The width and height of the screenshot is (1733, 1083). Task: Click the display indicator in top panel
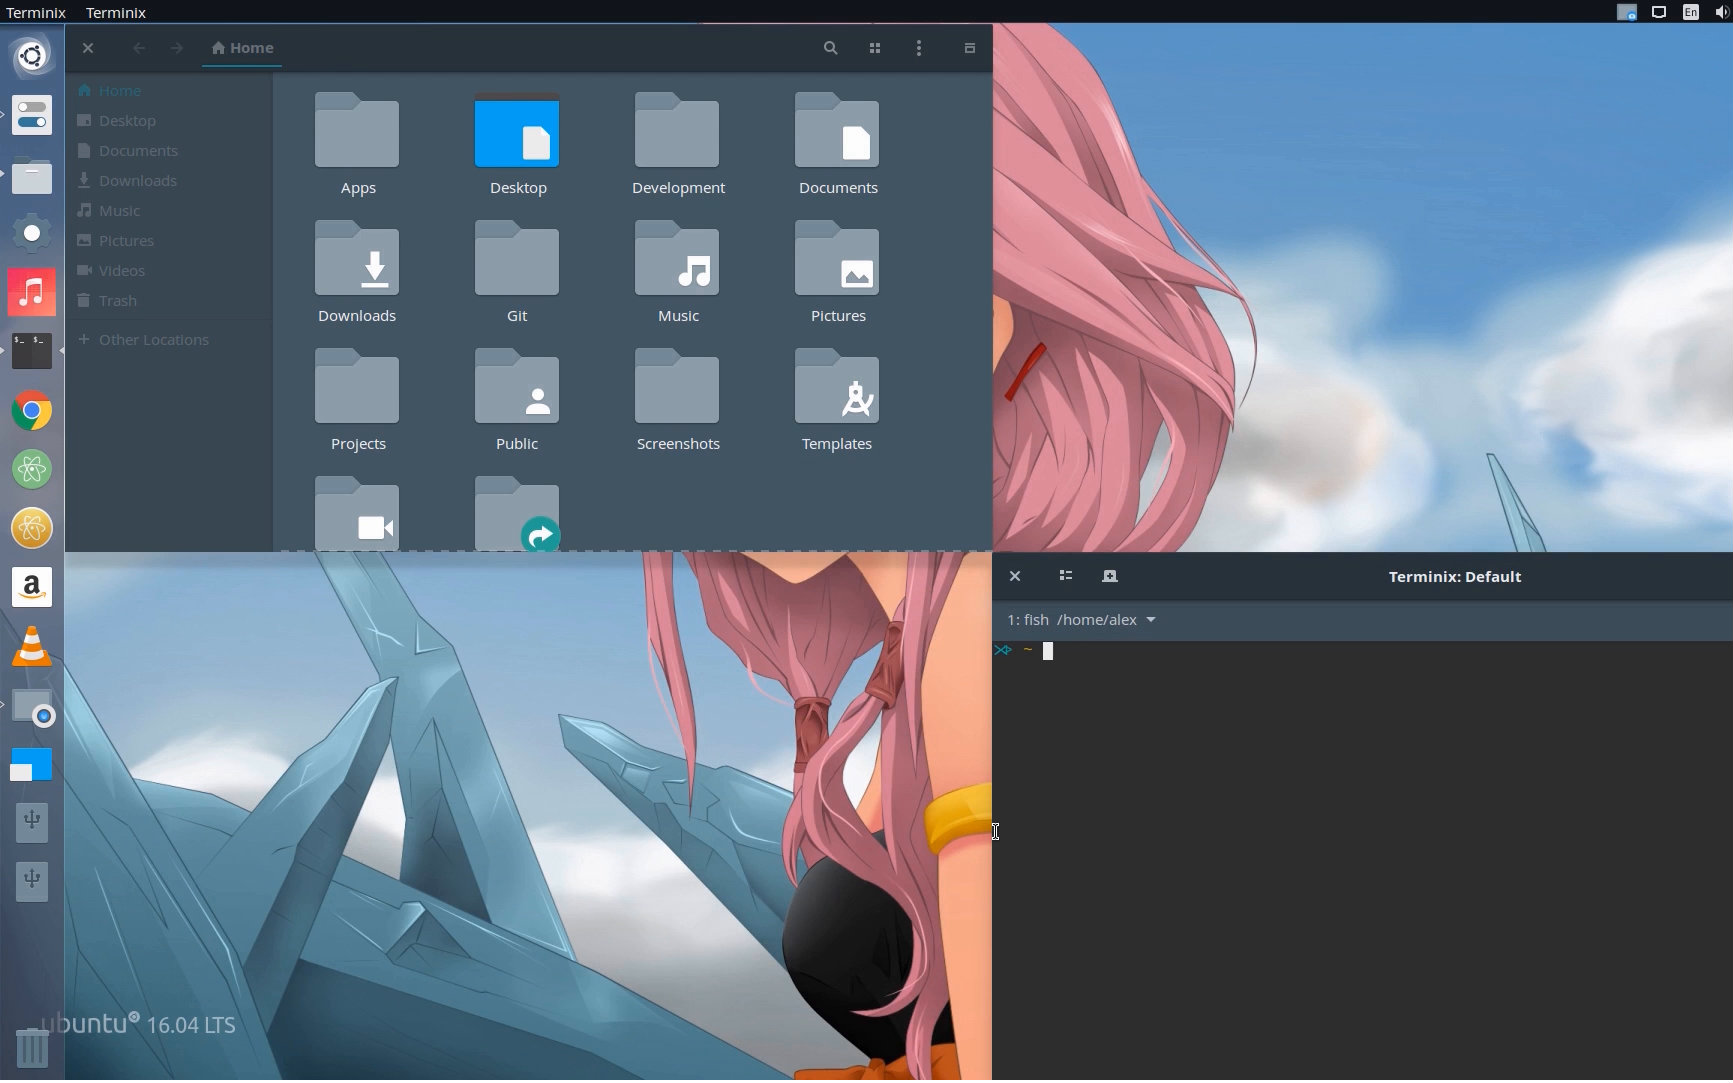1659,12
